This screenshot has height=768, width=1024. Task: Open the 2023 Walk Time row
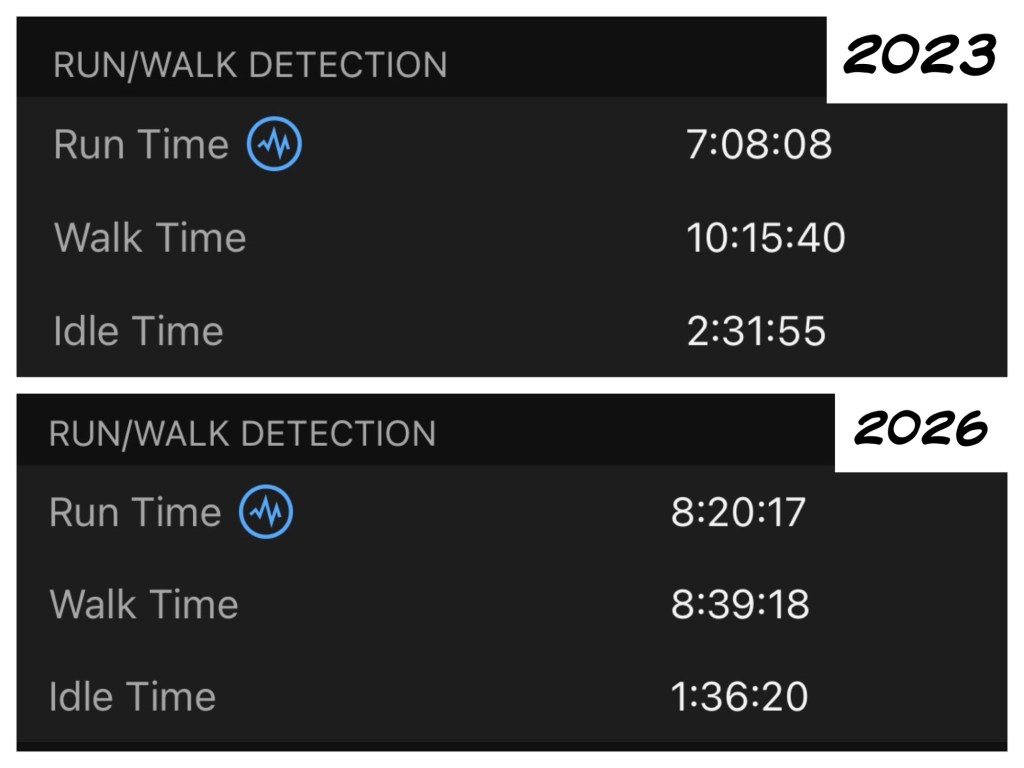click(x=512, y=237)
